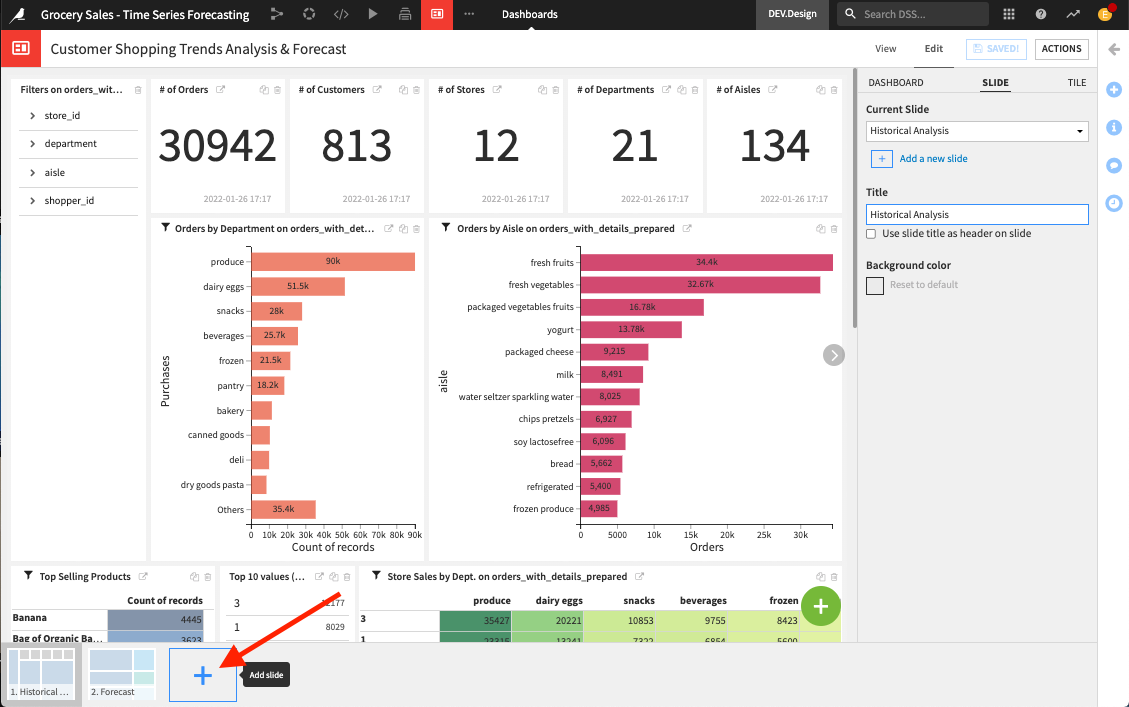This screenshot has height=707, width=1129.
Task: Click the Background color swatch
Action: point(874,285)
